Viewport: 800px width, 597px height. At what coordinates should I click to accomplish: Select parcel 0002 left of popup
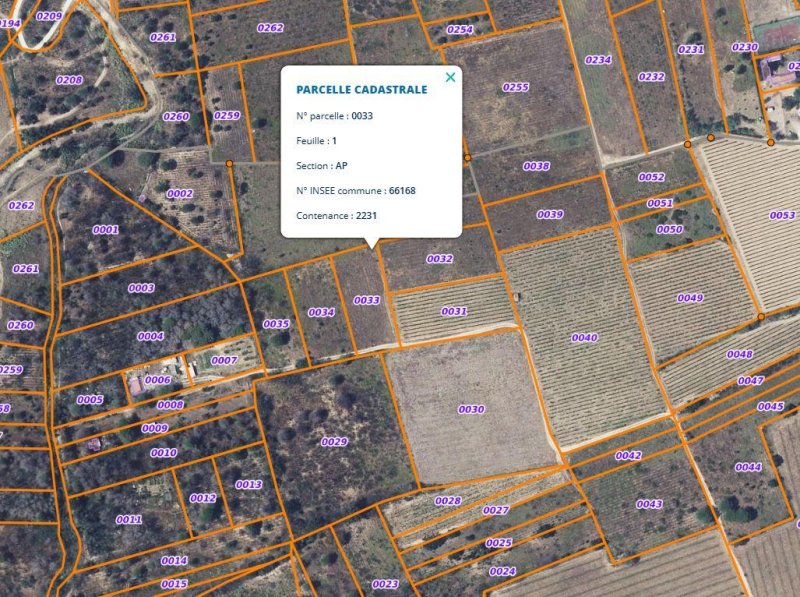click(x=180, y=194)
